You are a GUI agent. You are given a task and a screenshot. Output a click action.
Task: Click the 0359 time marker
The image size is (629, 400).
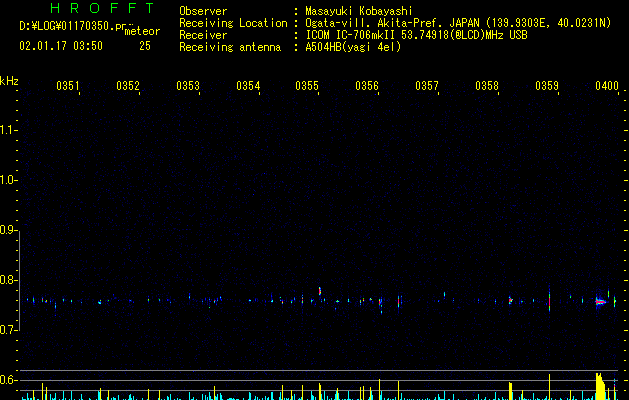click(x=547, y=85)
